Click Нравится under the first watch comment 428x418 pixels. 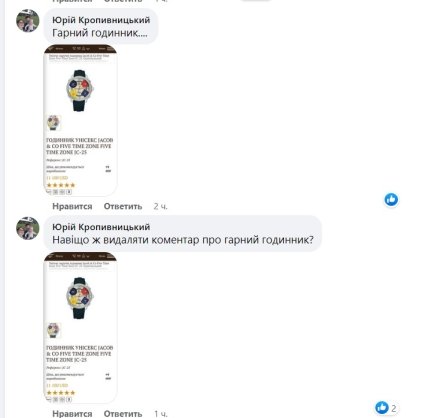[x=72, y=206]
